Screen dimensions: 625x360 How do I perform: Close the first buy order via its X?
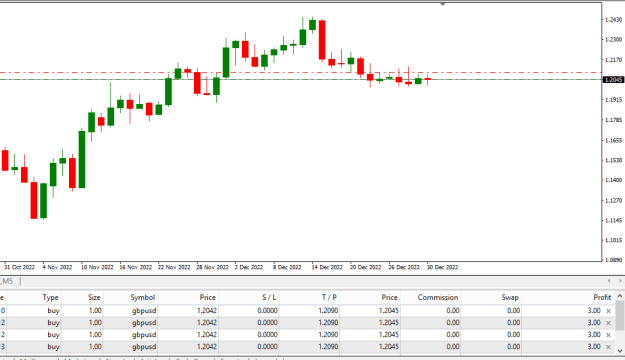tap(608, 311)
